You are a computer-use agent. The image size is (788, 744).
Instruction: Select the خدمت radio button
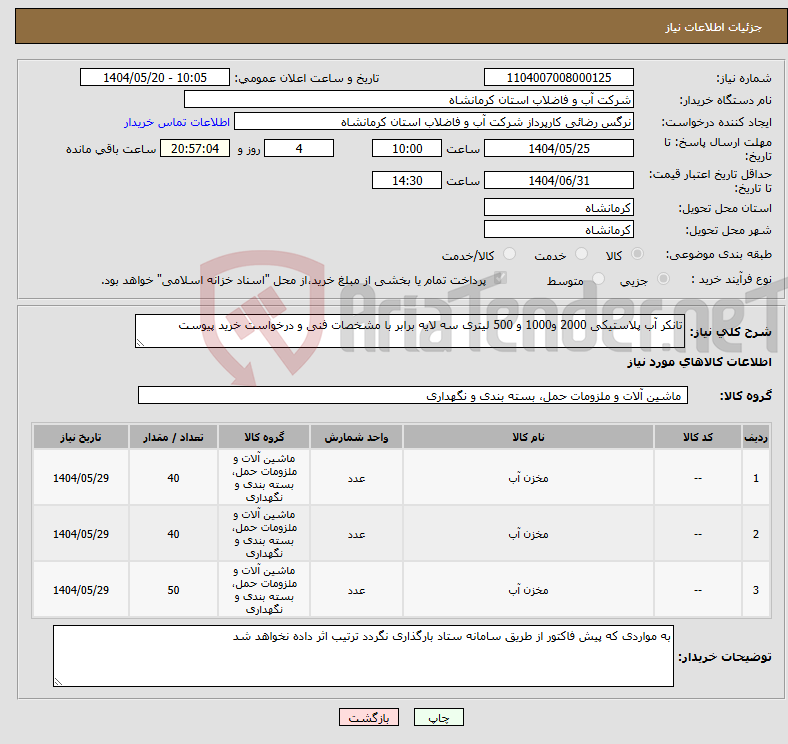point(581,254)
